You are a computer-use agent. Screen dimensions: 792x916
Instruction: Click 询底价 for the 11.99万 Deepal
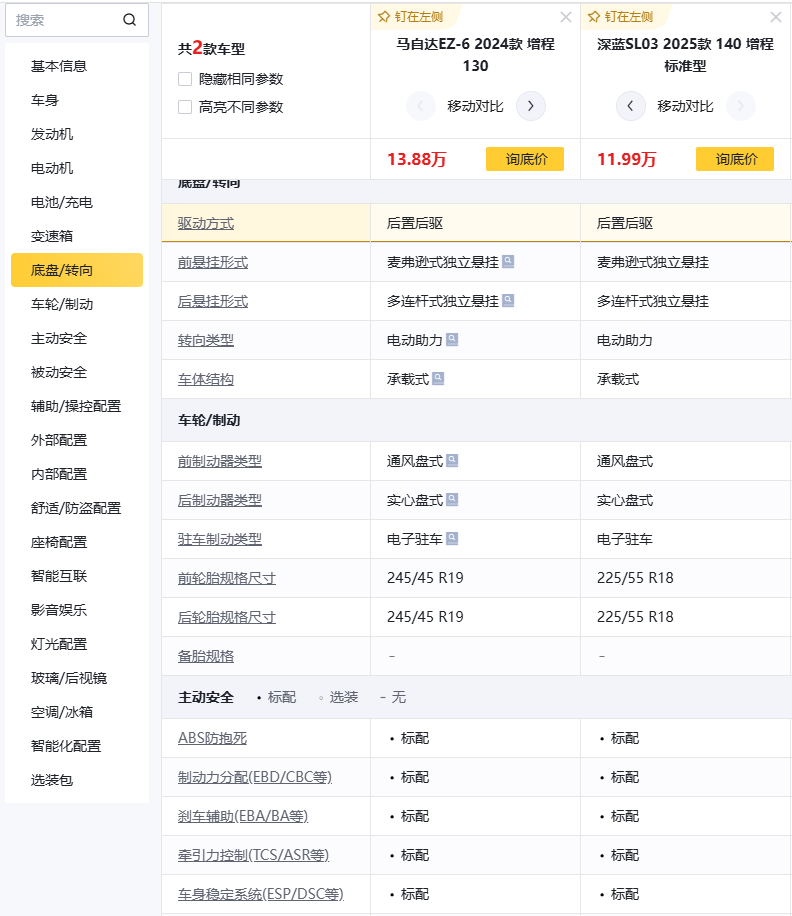735,159
